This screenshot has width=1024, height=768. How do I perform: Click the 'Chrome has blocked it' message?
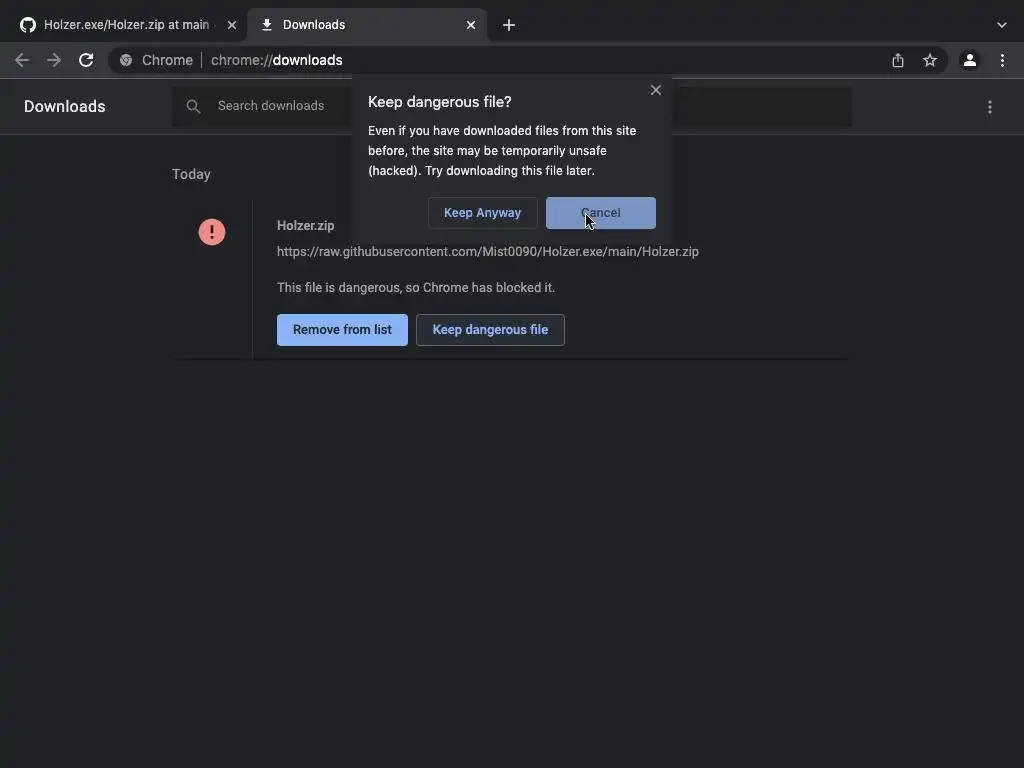click(x=416, y=287)
